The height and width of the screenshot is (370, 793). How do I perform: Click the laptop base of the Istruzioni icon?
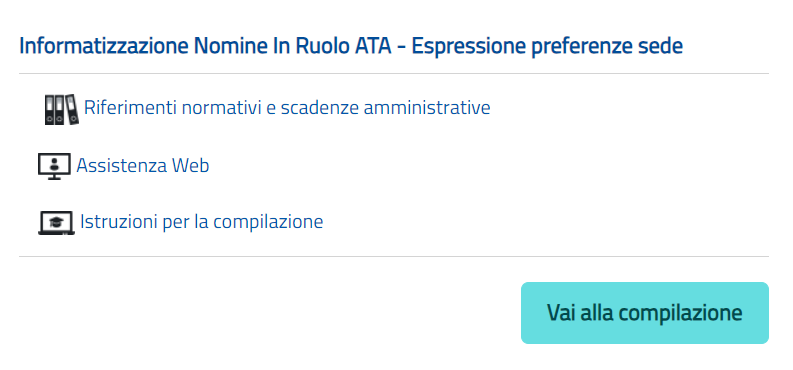[57, 233]
